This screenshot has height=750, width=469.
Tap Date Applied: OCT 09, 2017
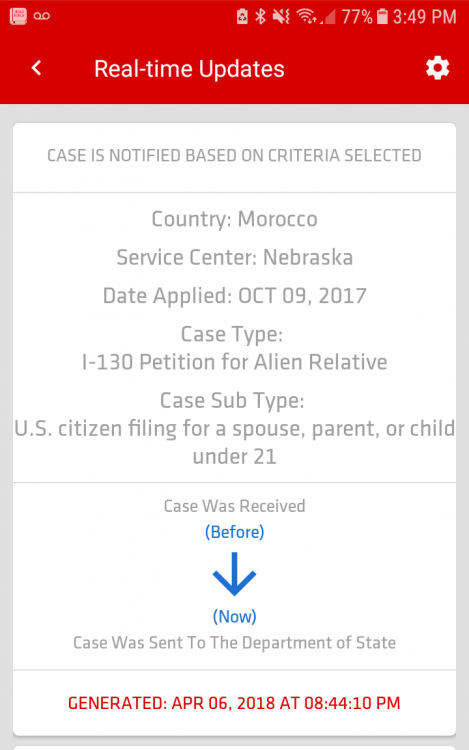tap(234, 296)
